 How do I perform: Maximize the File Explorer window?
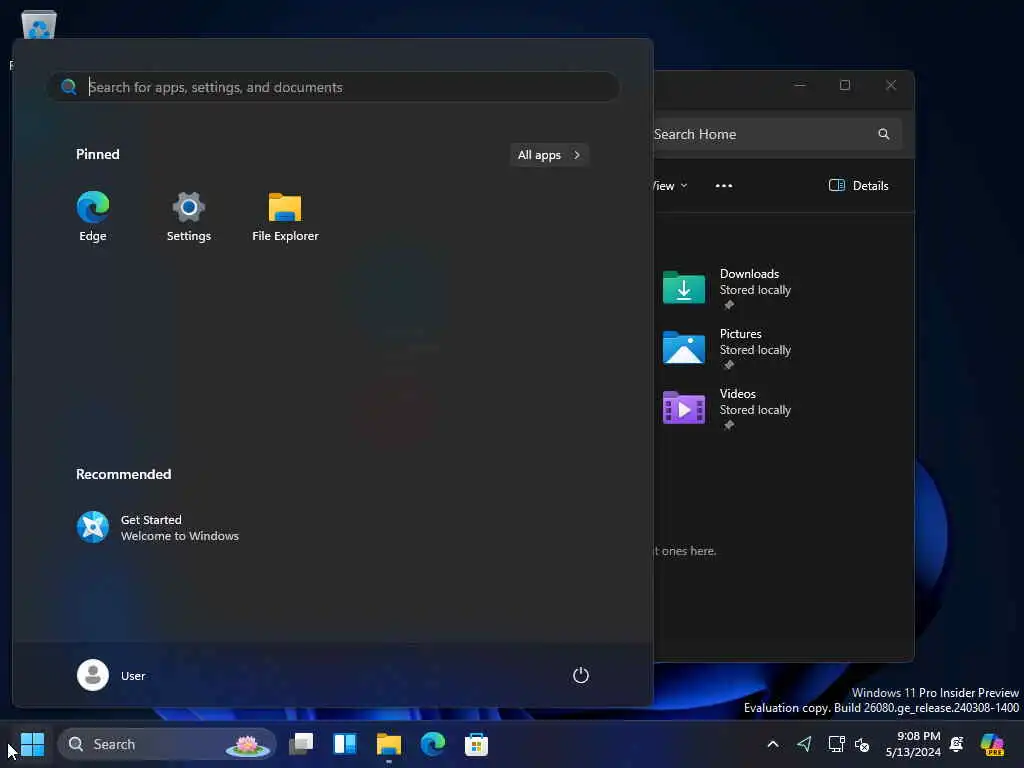[x=844, y=85]
